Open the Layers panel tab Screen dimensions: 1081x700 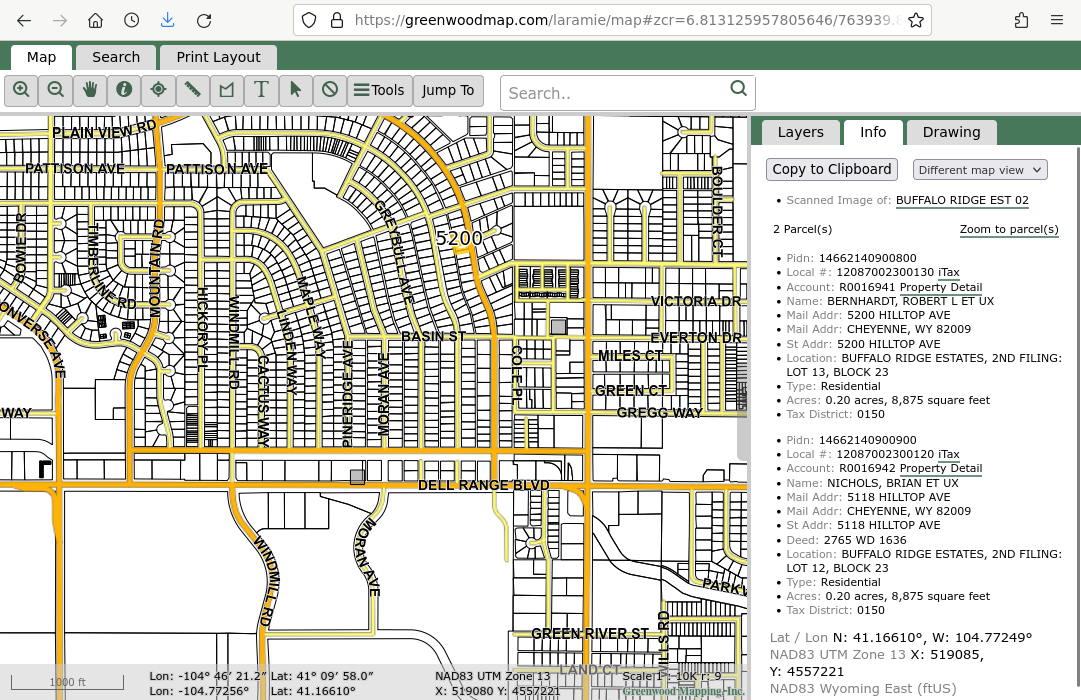pyautogui.click(x=800, y=132)
